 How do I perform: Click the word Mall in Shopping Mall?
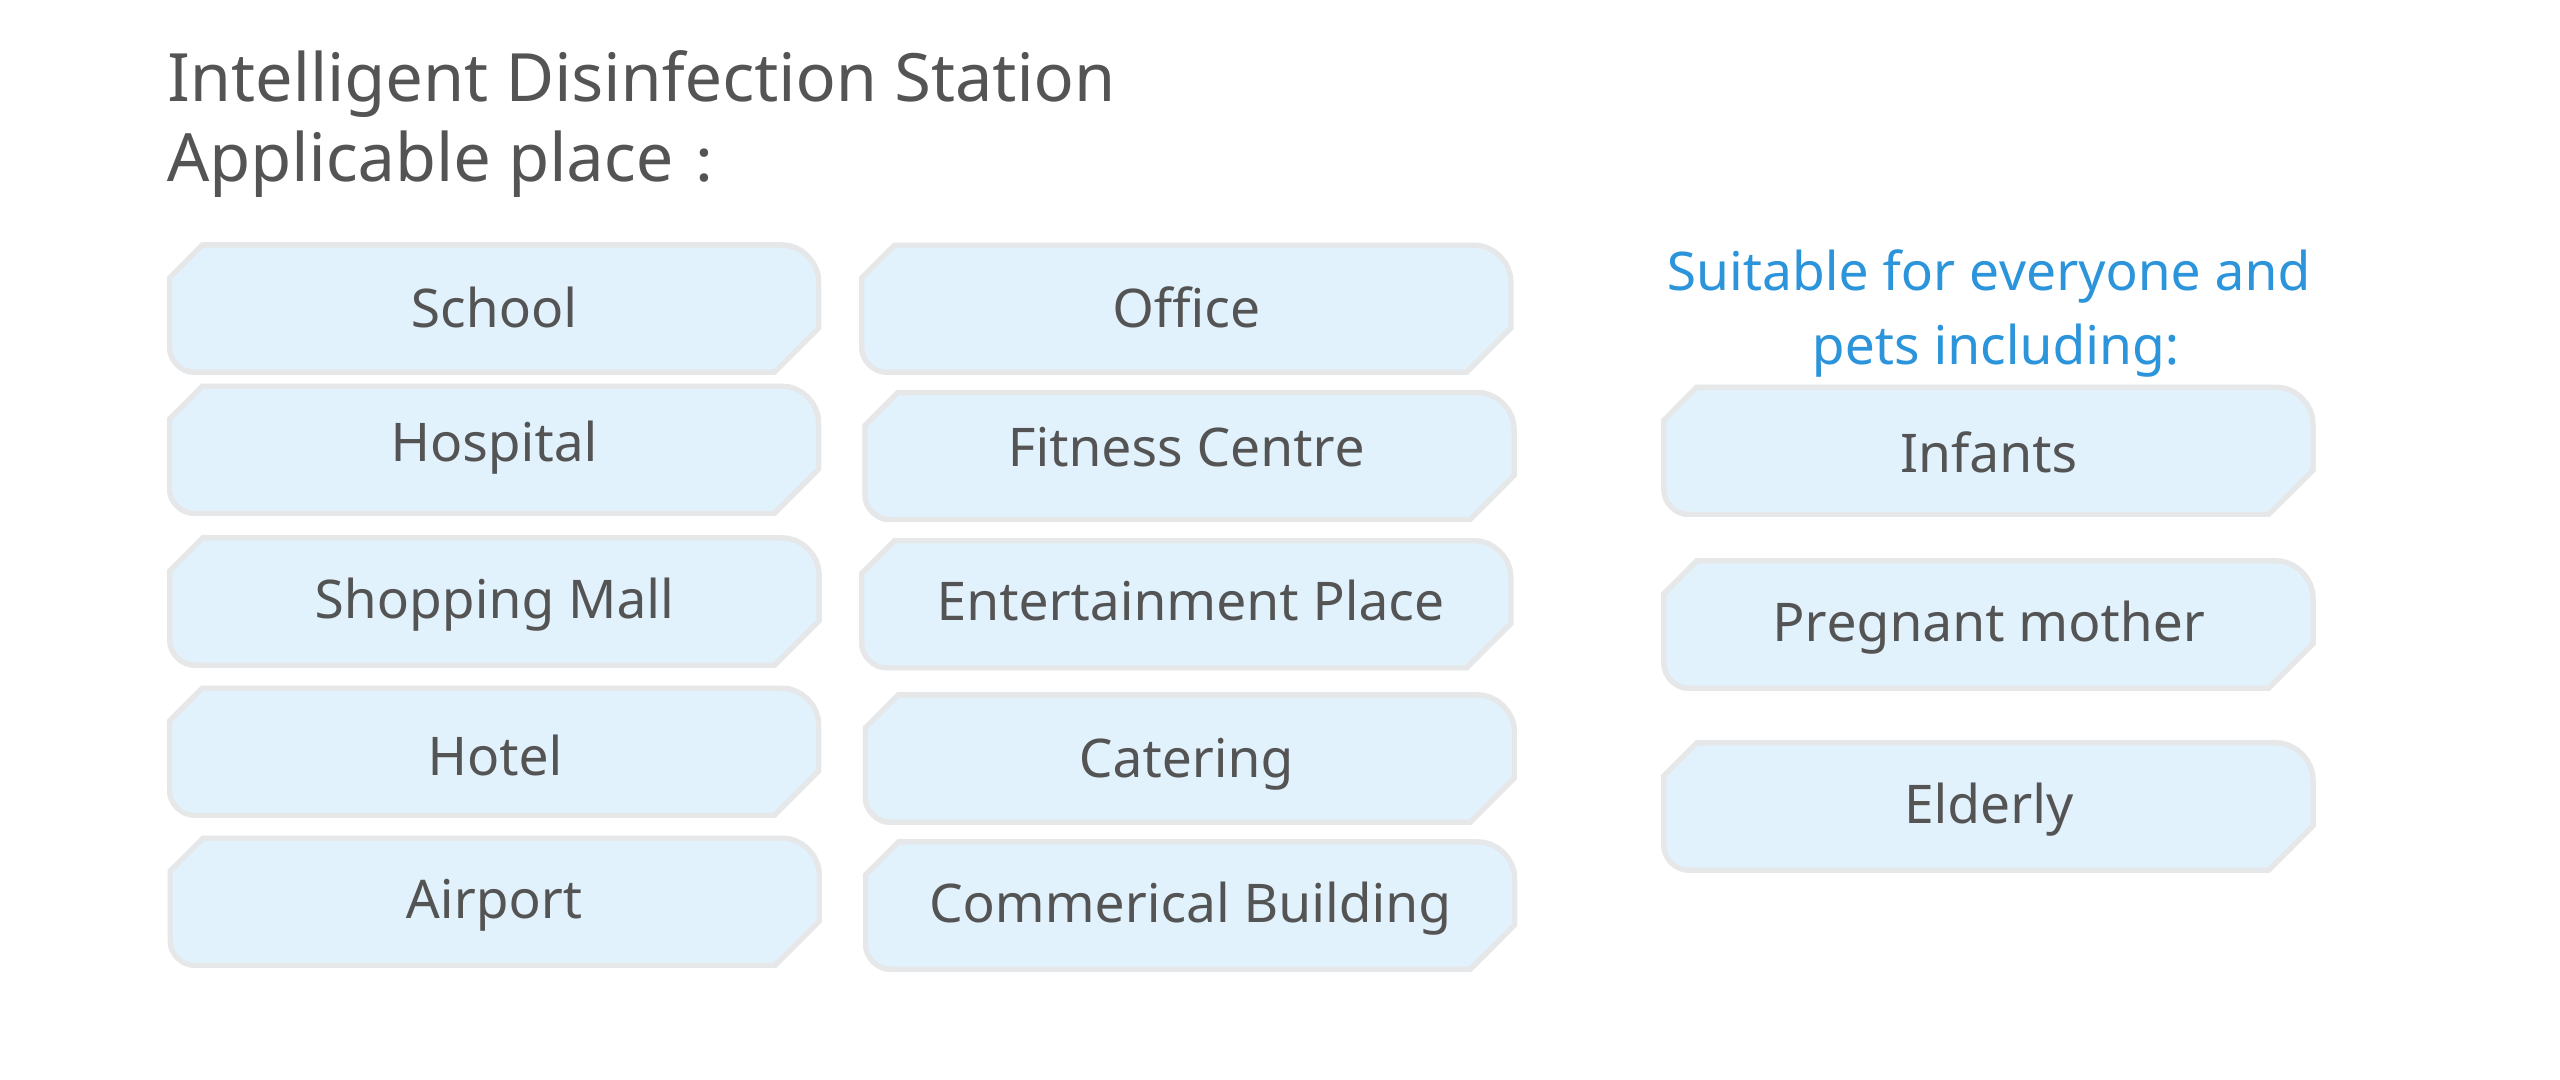tap(620, 599)
